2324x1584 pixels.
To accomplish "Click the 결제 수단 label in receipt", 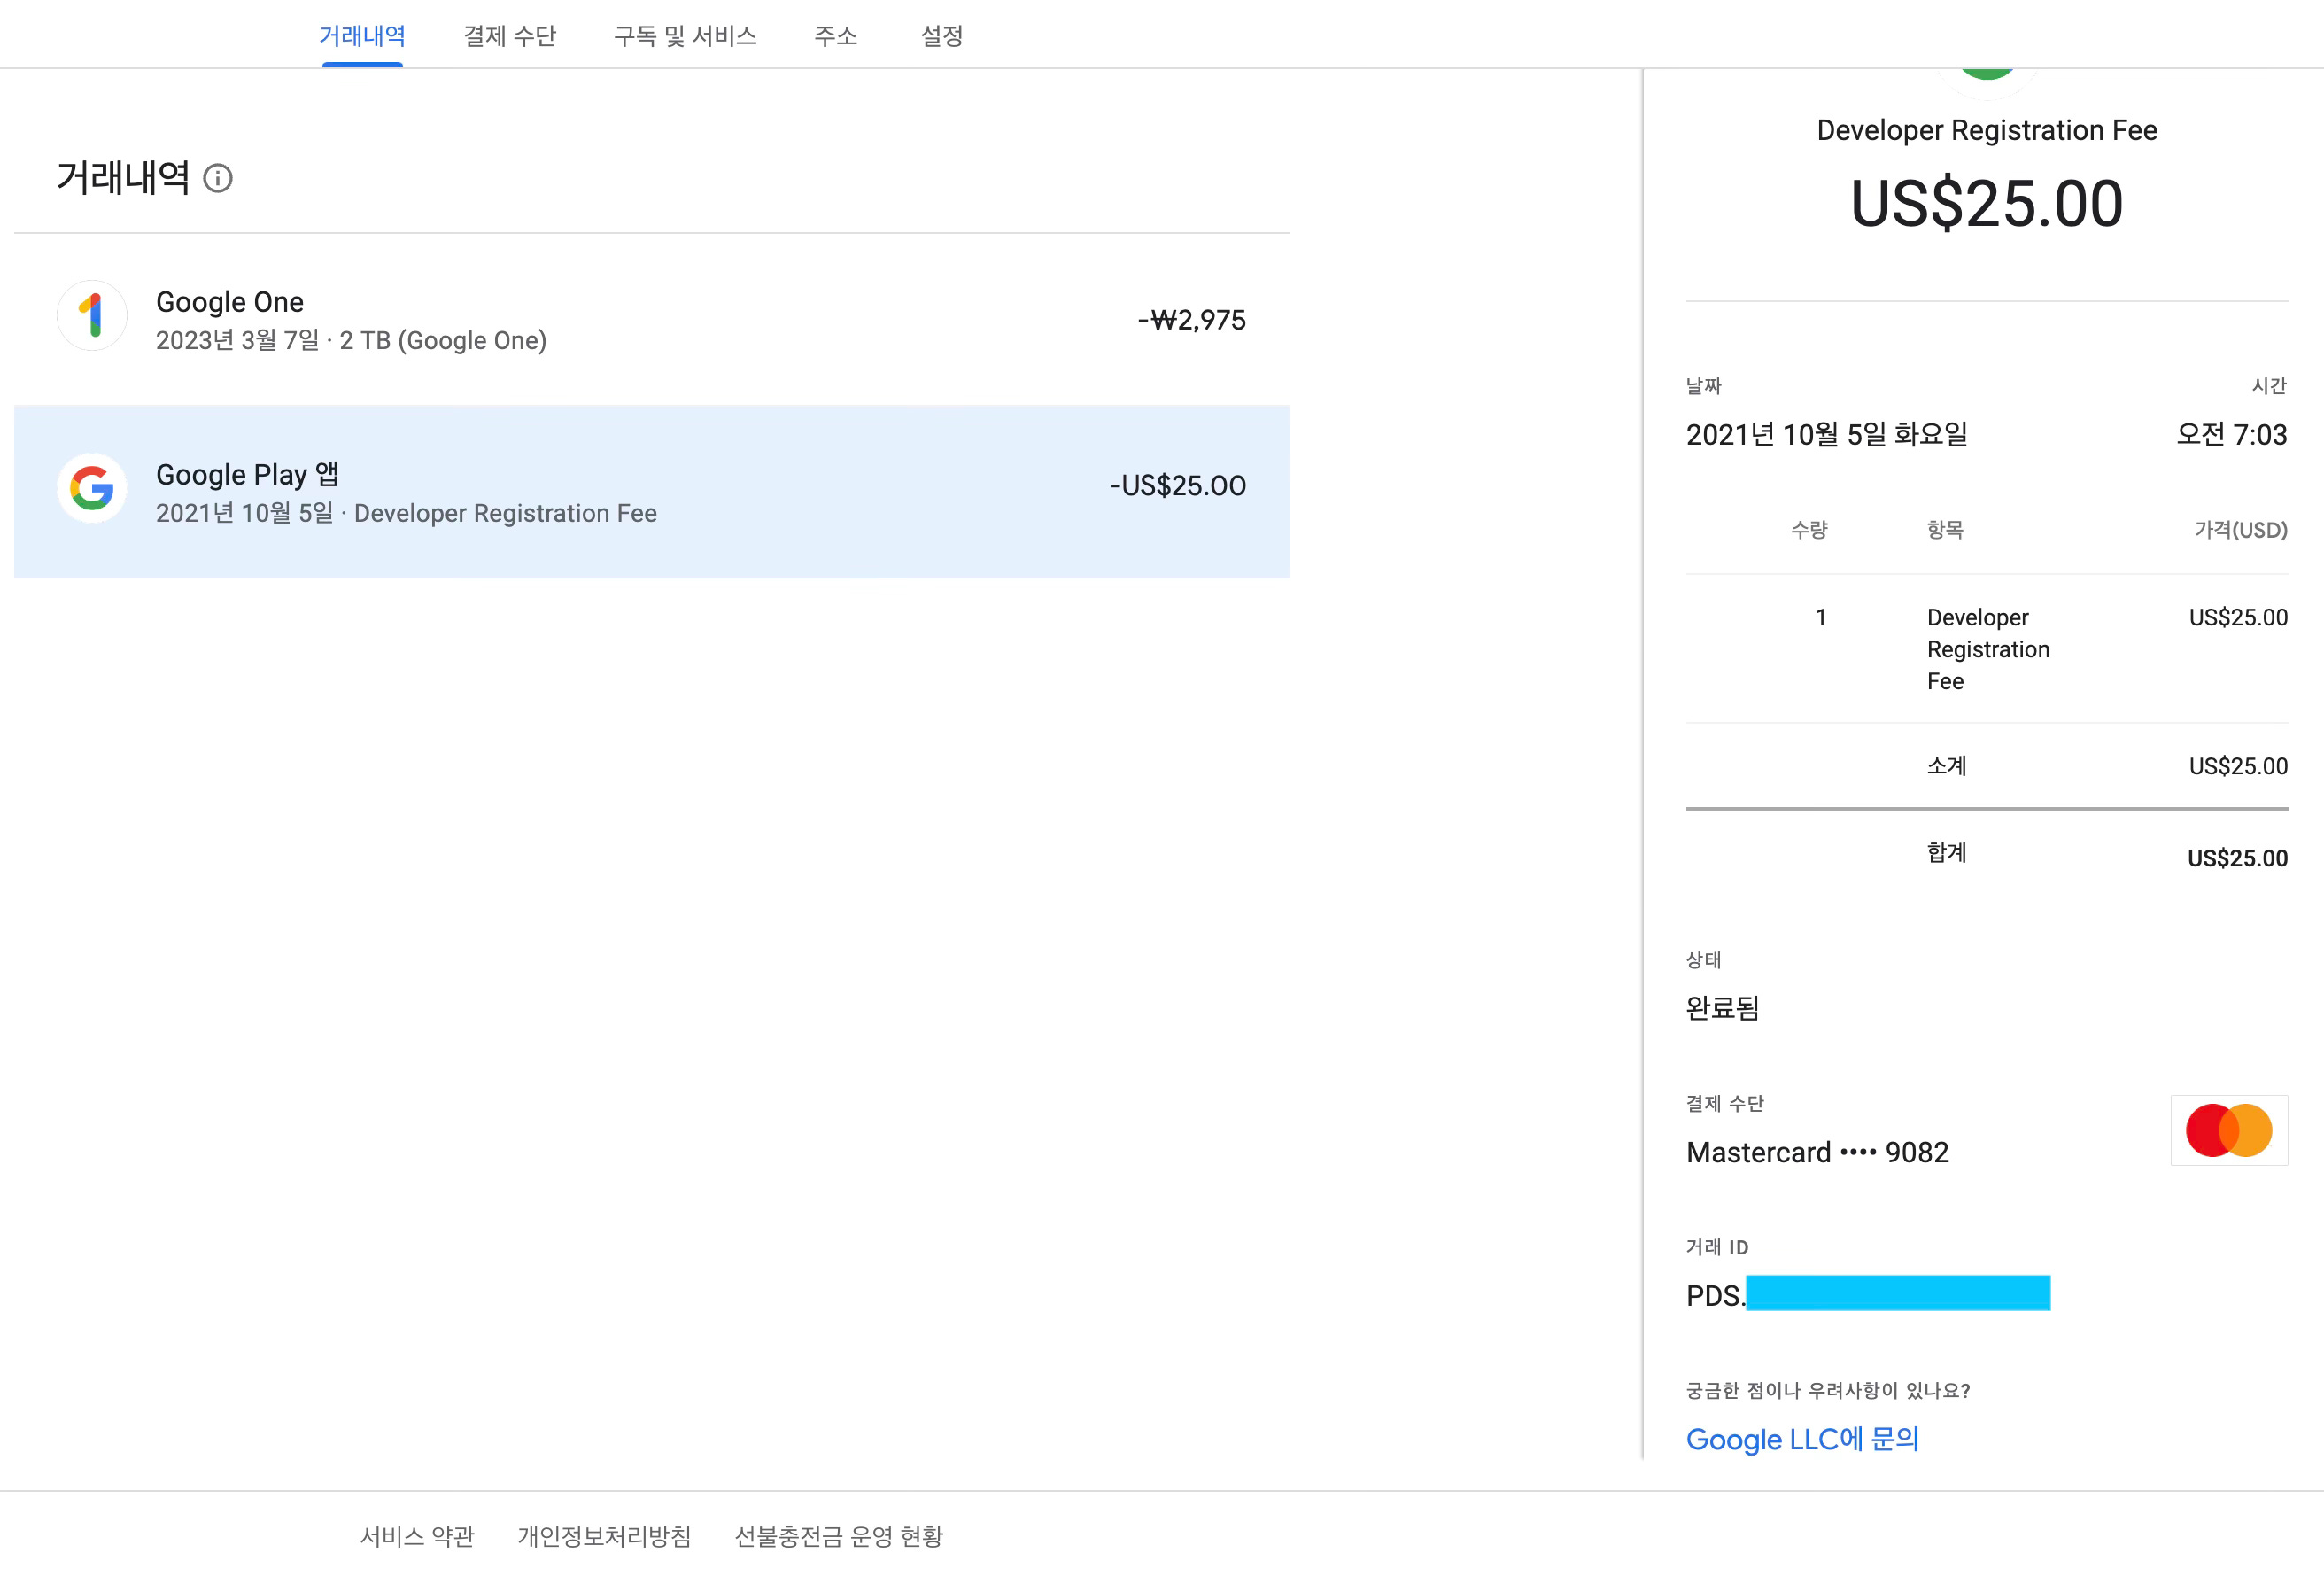I will 1725,1103.
